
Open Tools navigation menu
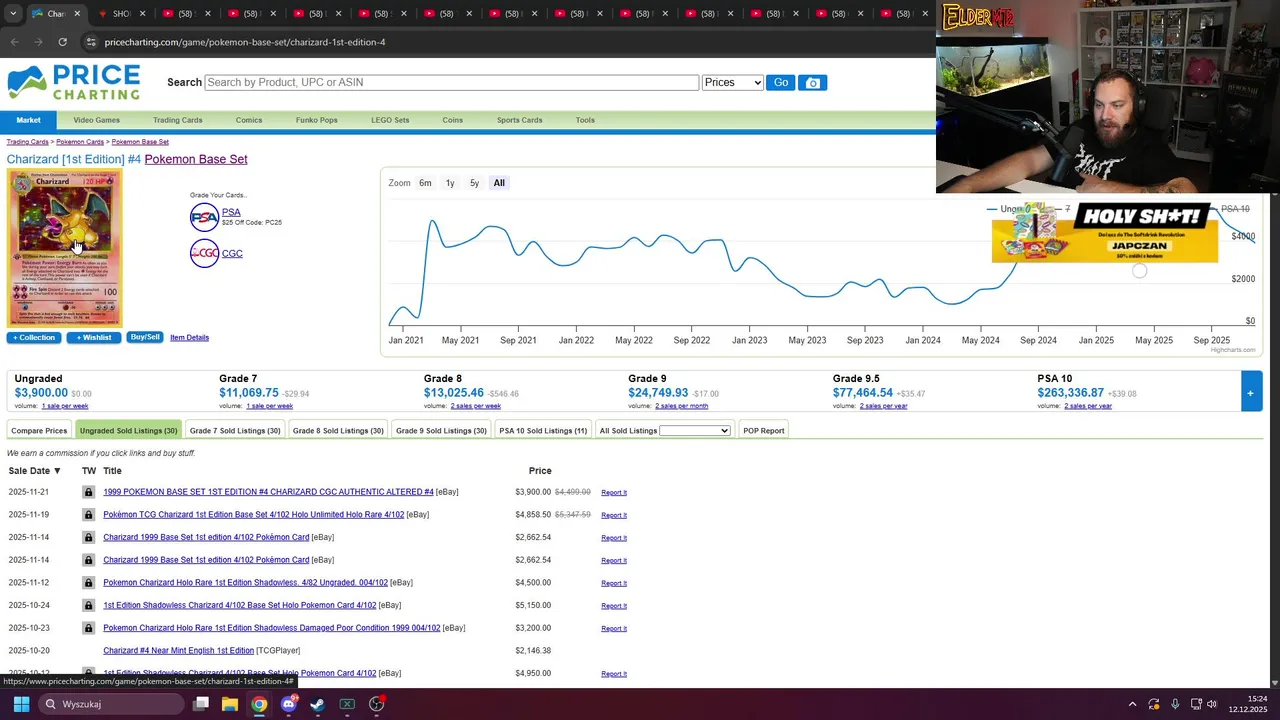pyautogui.click(x=585, y=120)
